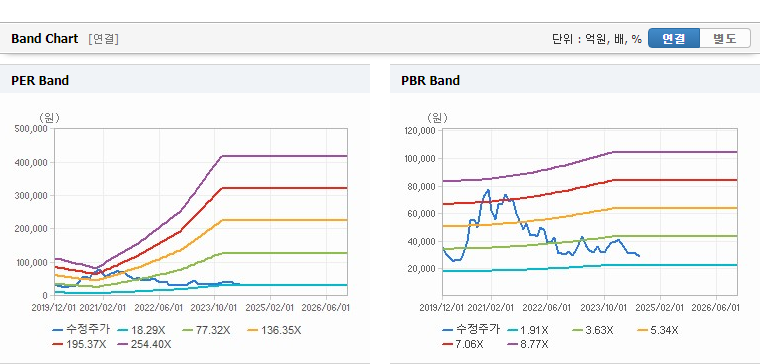Toggle 195.37X legend series
This screenshot has width=760, height=364.
pos(79,344)
